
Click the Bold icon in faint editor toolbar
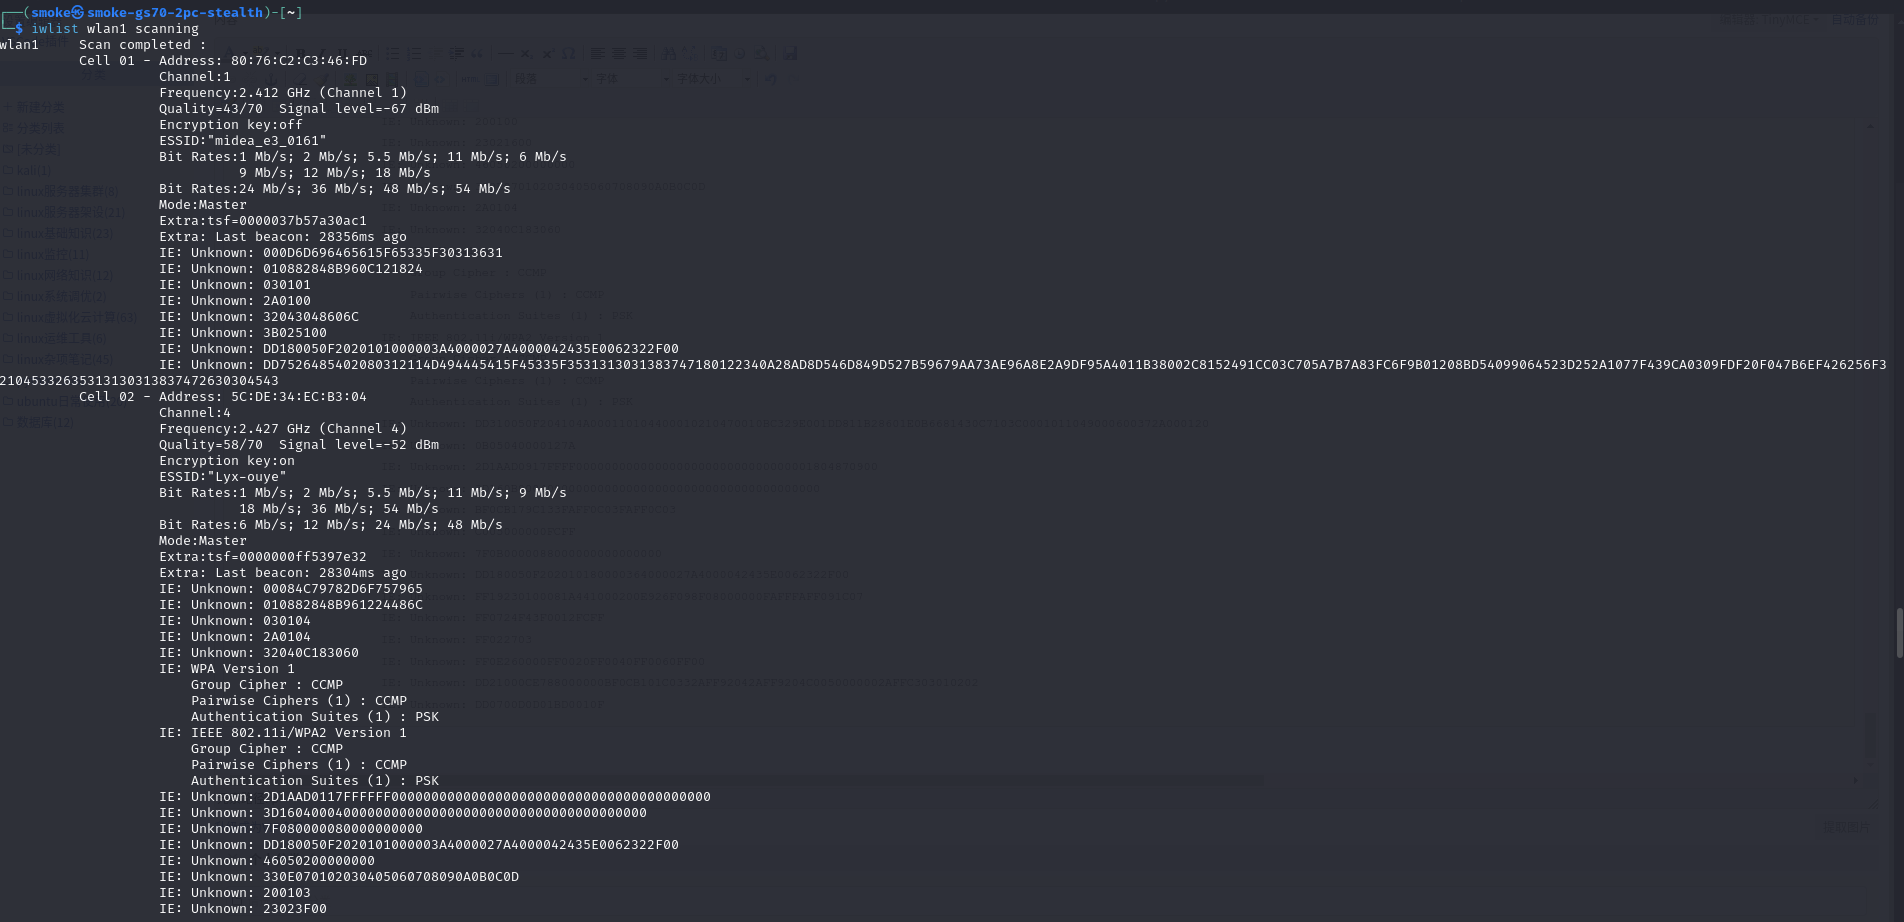(301, 54)
